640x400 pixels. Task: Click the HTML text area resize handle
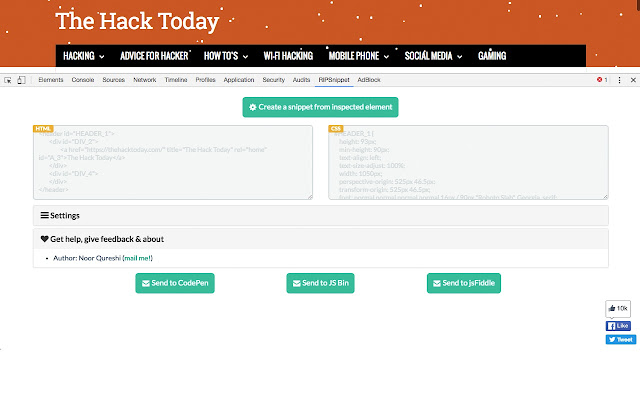click(x=310, y=197)
